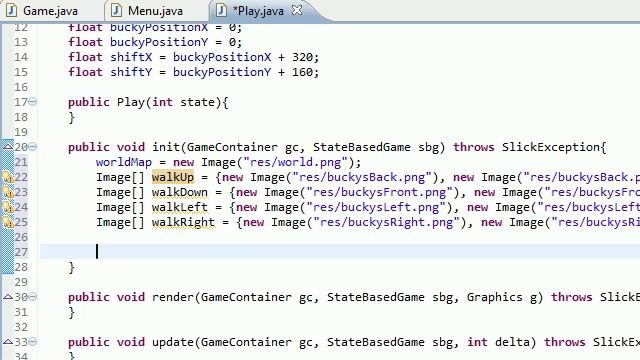Click the Graphics g parameter in render
This screenshot has height=360, width=640.
coord(502,297)
